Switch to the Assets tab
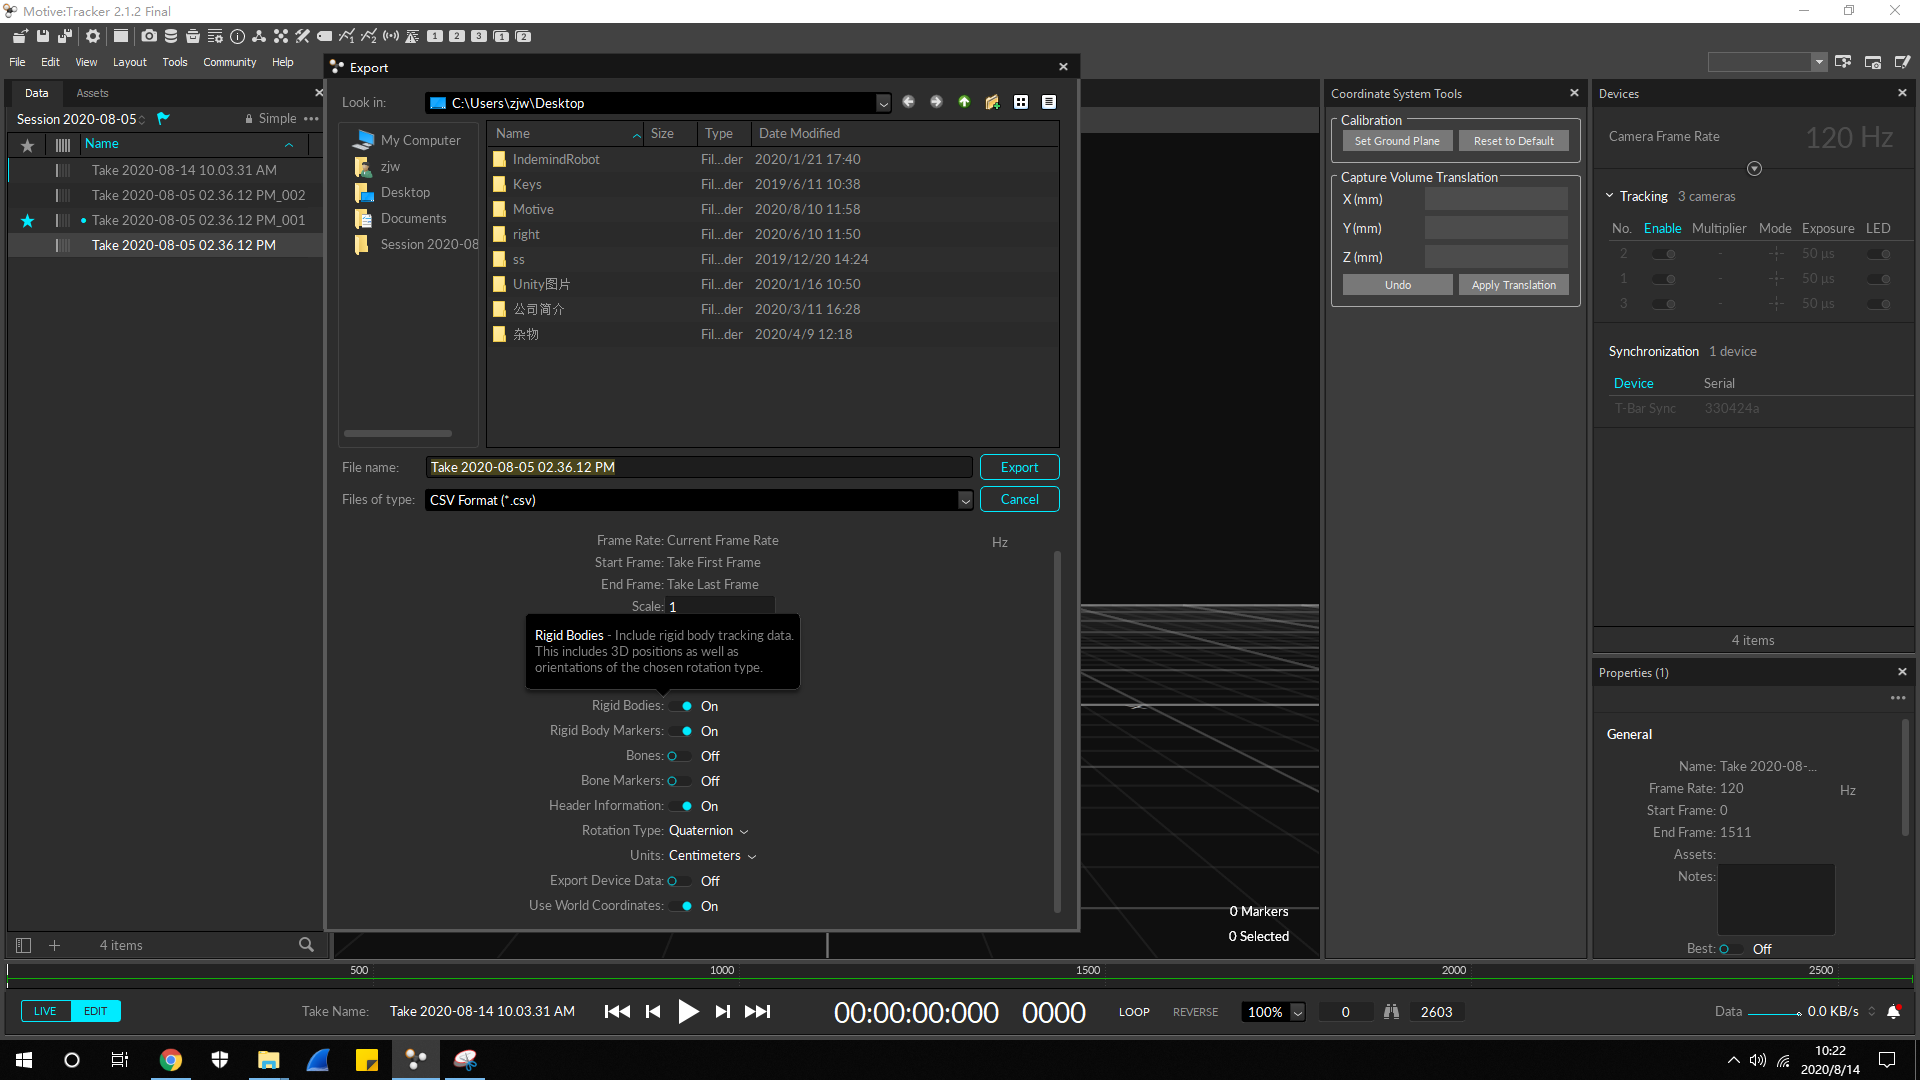The height and width of the screenshot is (1080, 1920). pyautogui.click(x=91, y=93)
